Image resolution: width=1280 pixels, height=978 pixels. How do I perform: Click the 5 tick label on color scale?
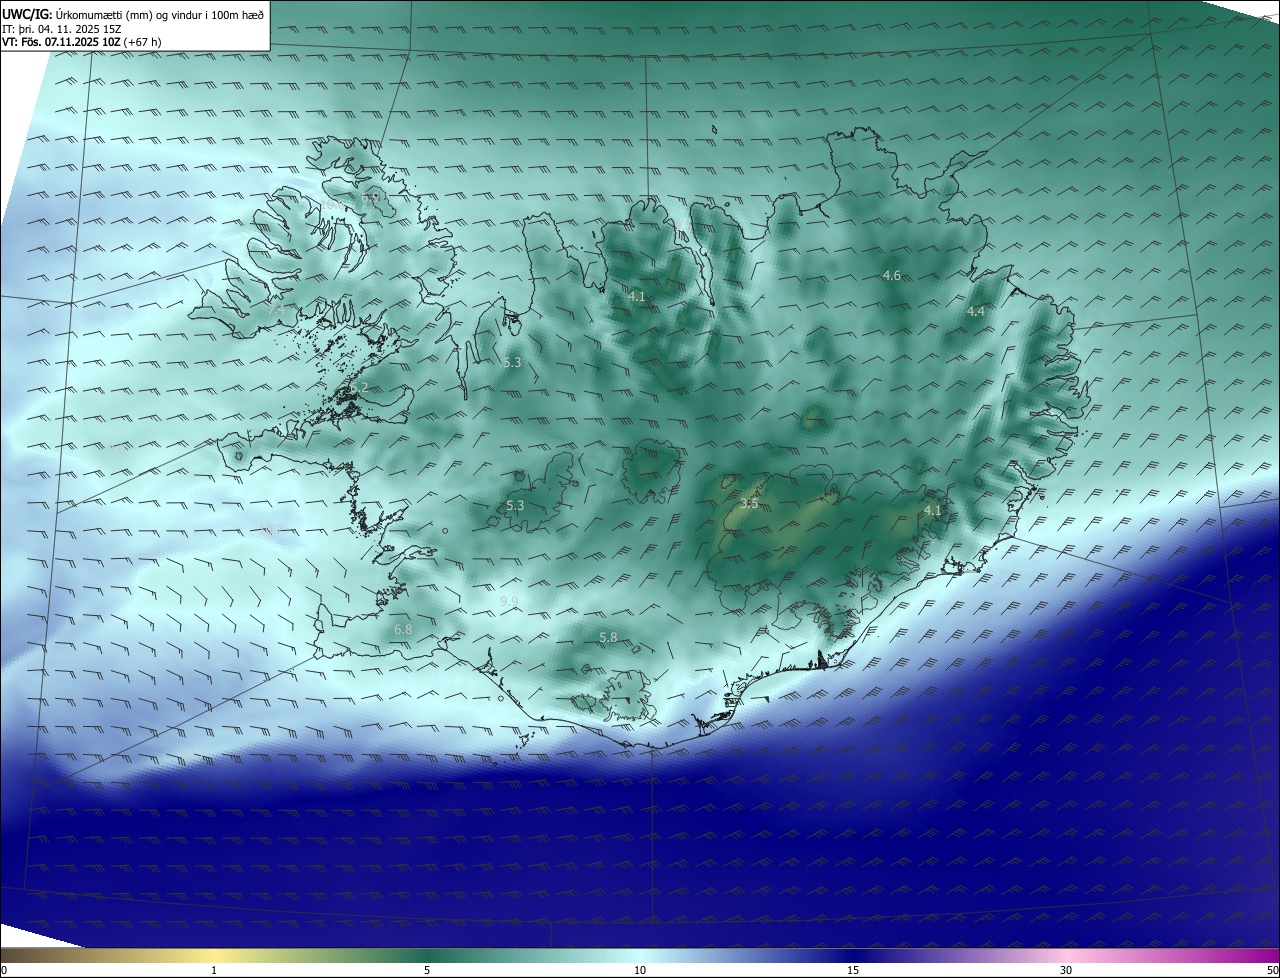coord(427,970)
